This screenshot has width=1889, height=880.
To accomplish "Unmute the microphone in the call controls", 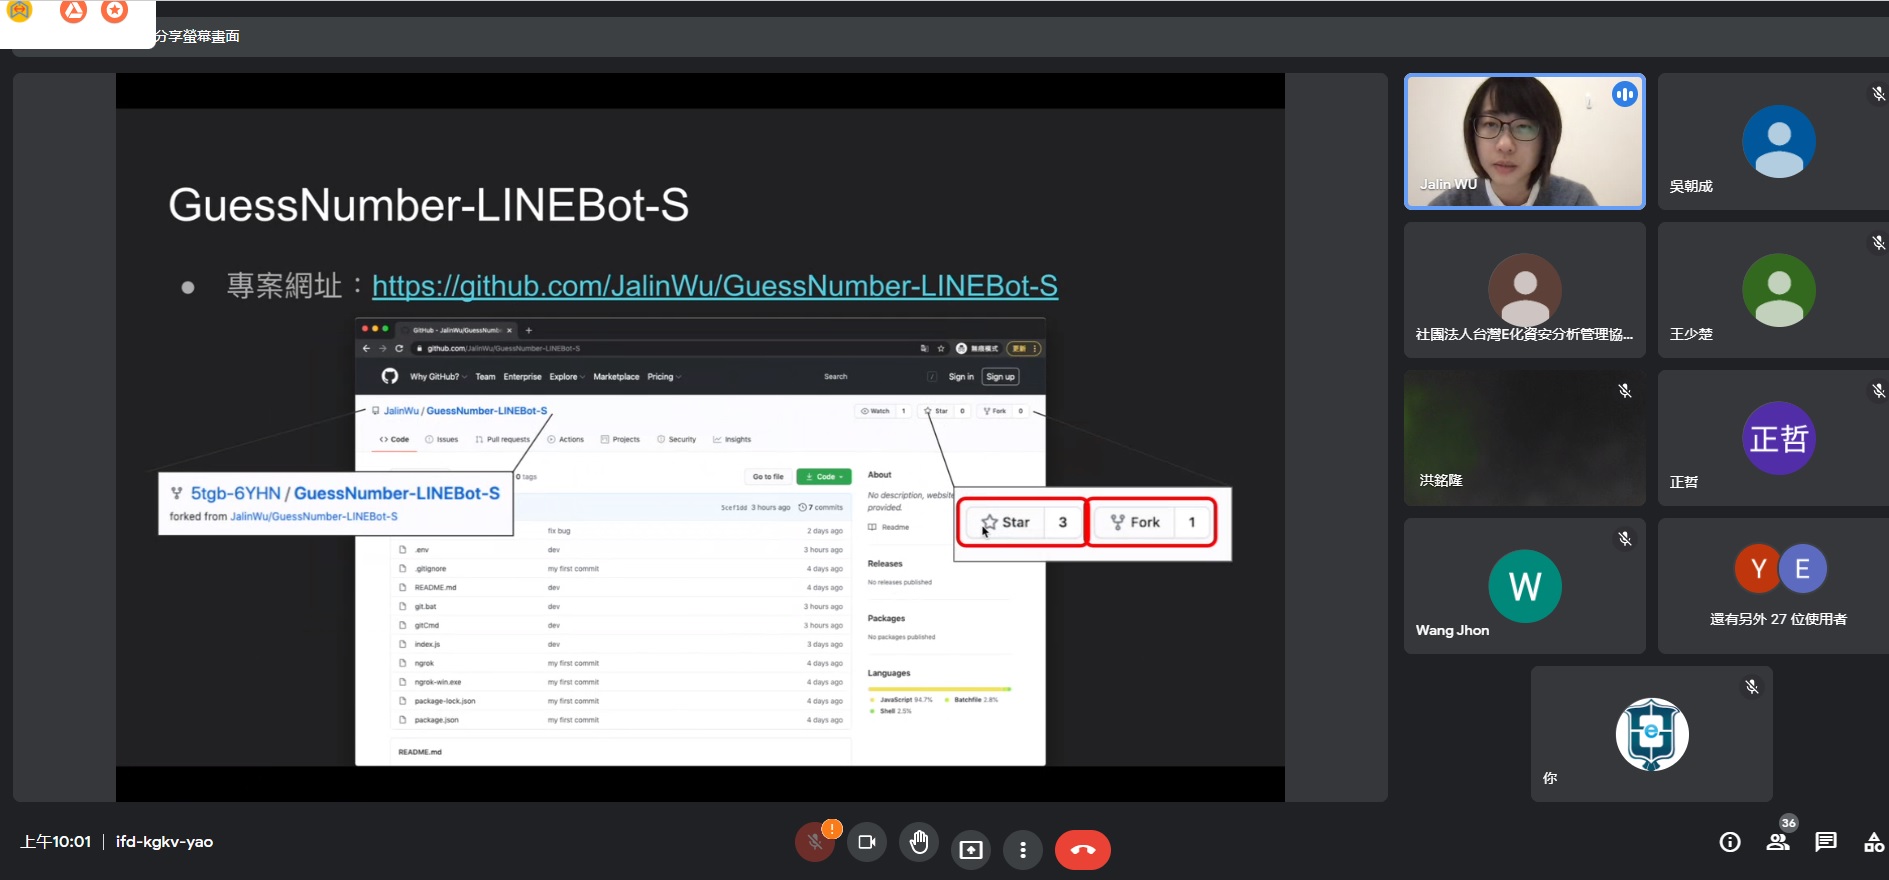I will [x=815, y=843].
